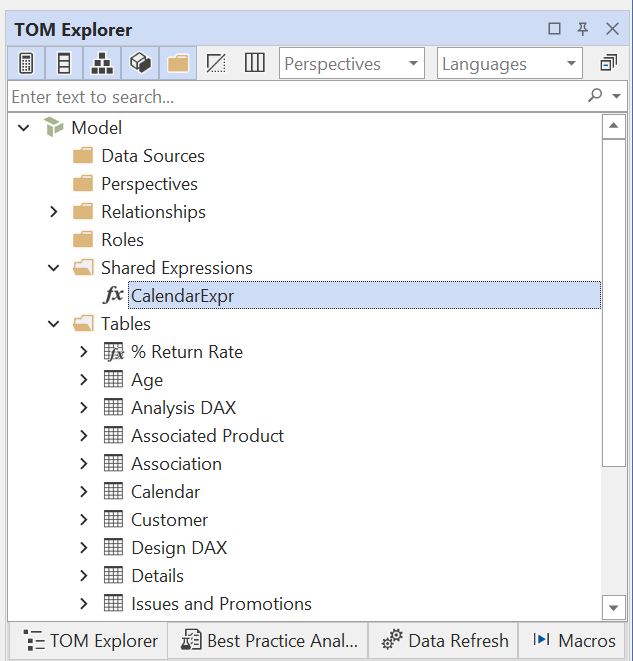Viewport: 633px width, 661px height.
Task: Open the Perspectives dropdown
Action: pos(352,63)
